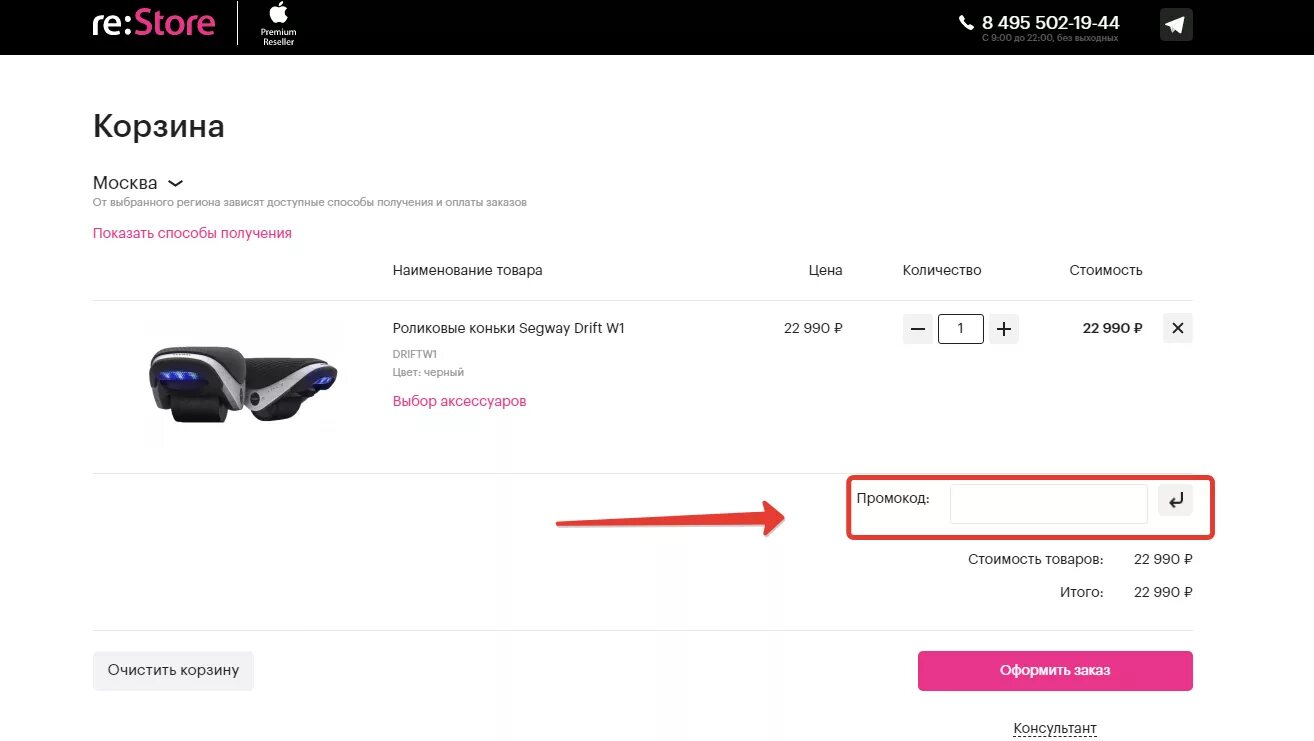Click the re:Store logo
Screen dimensions: 1314x741
click(154, 22)
